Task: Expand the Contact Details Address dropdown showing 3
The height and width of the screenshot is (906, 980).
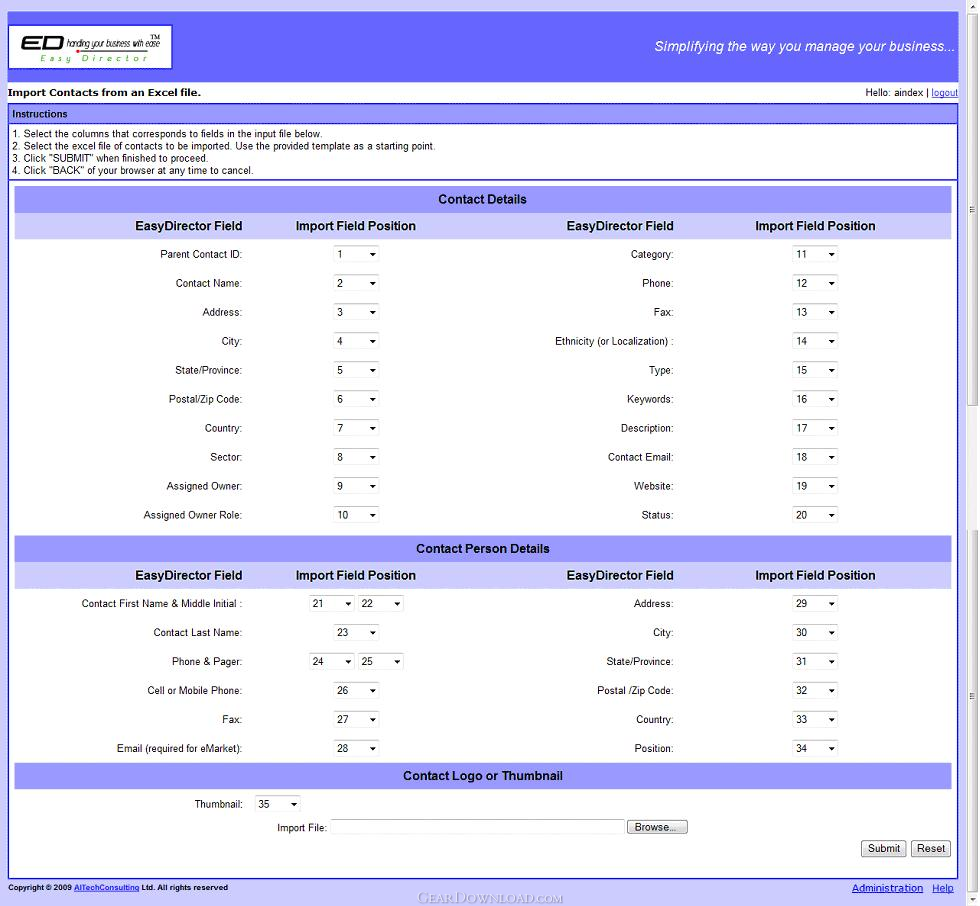Action: click(x=356, y=312)
